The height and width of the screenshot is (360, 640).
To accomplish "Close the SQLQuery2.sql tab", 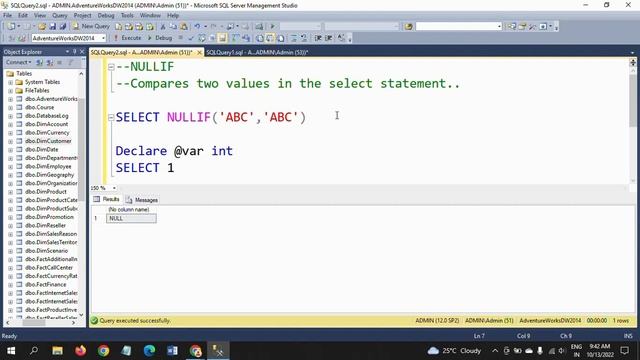I will click(199, 53).
